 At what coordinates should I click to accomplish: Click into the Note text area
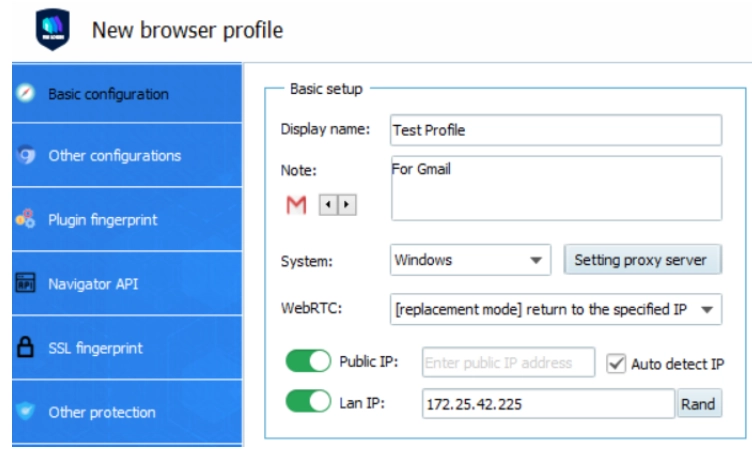[x=556, y=188]
